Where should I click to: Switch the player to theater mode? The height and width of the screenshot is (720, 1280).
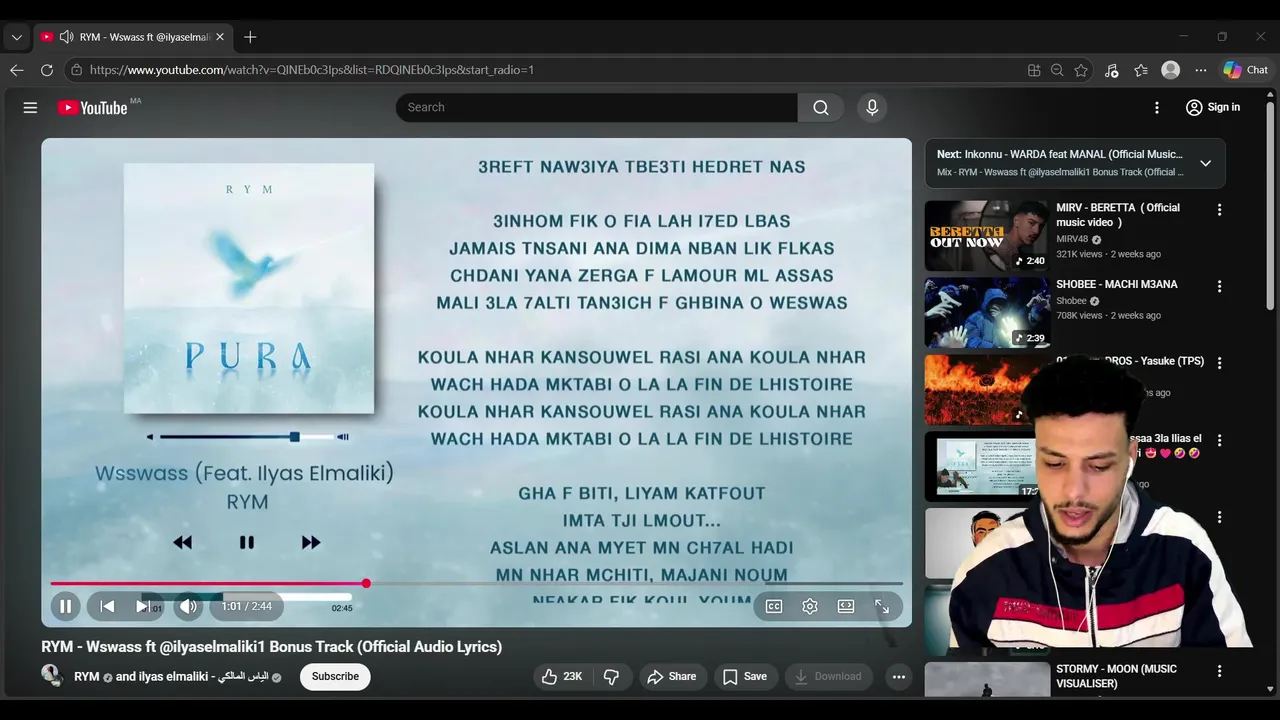coord(846,606)
